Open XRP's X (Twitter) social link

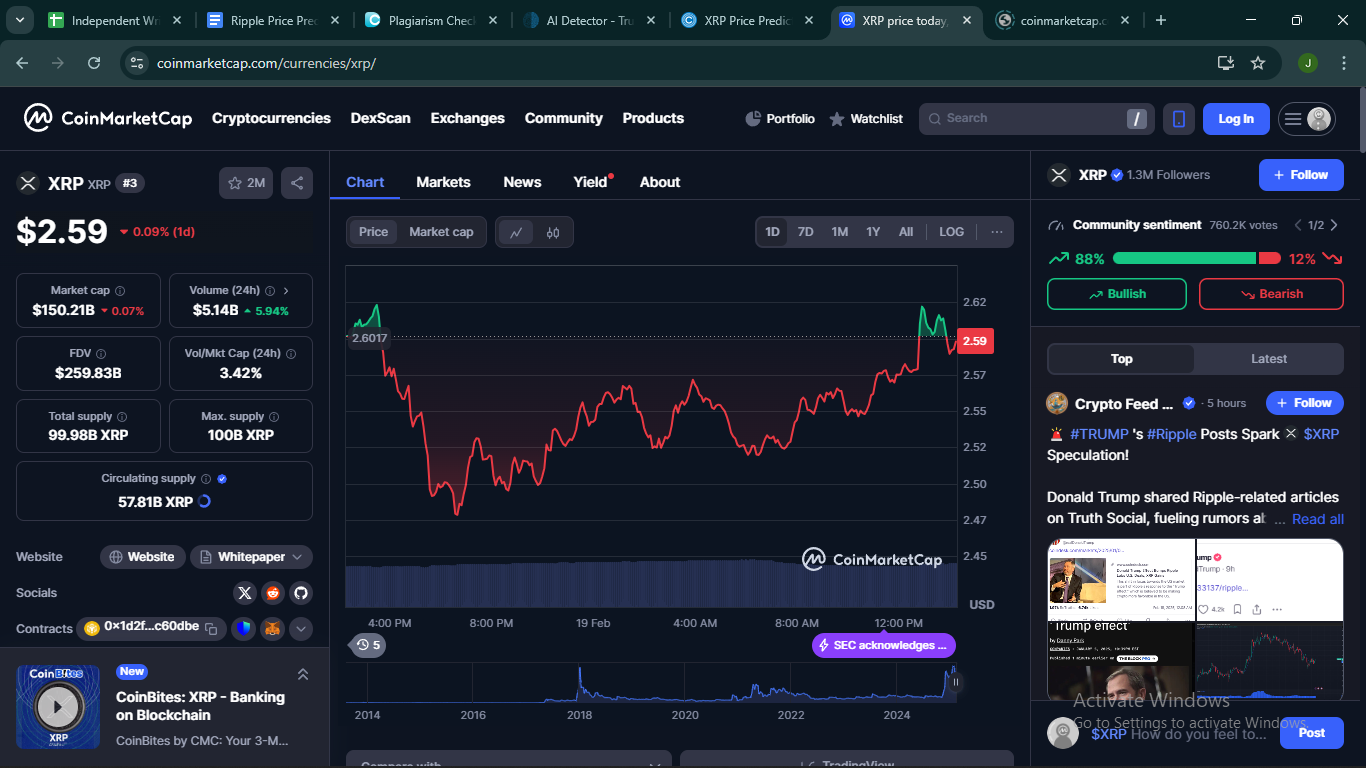coord(245,593)
